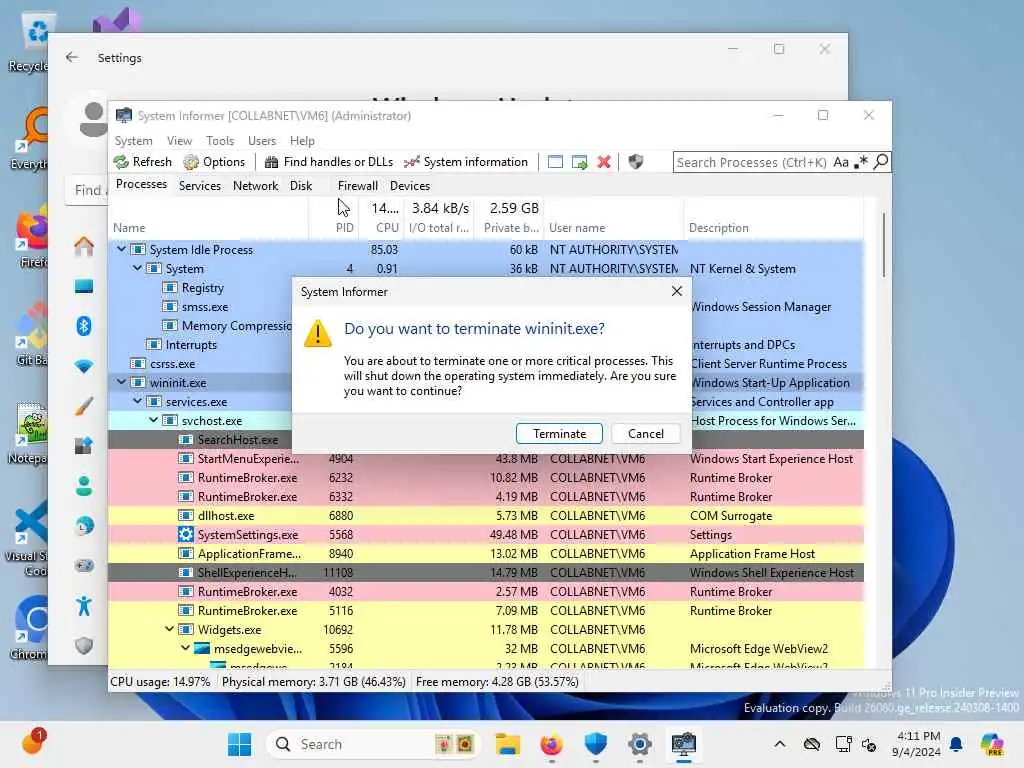Switch to the Disk tab
Image resolution: width=1024 pixels, height=768 pixels.
click(x=301, y=185)
